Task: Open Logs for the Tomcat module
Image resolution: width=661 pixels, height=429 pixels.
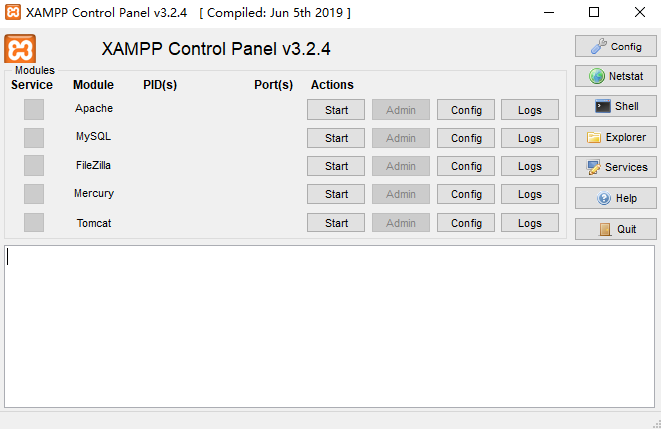Action: (x=530, y=223)
